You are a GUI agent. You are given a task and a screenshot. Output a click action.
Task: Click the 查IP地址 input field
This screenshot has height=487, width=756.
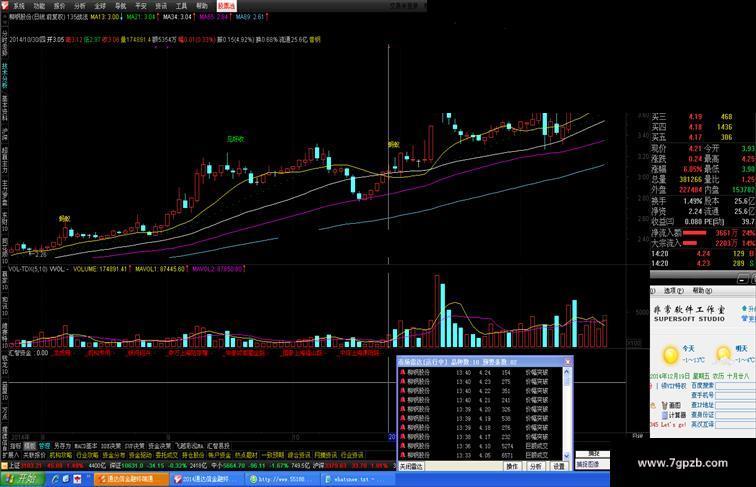click(x=736, y=405)
